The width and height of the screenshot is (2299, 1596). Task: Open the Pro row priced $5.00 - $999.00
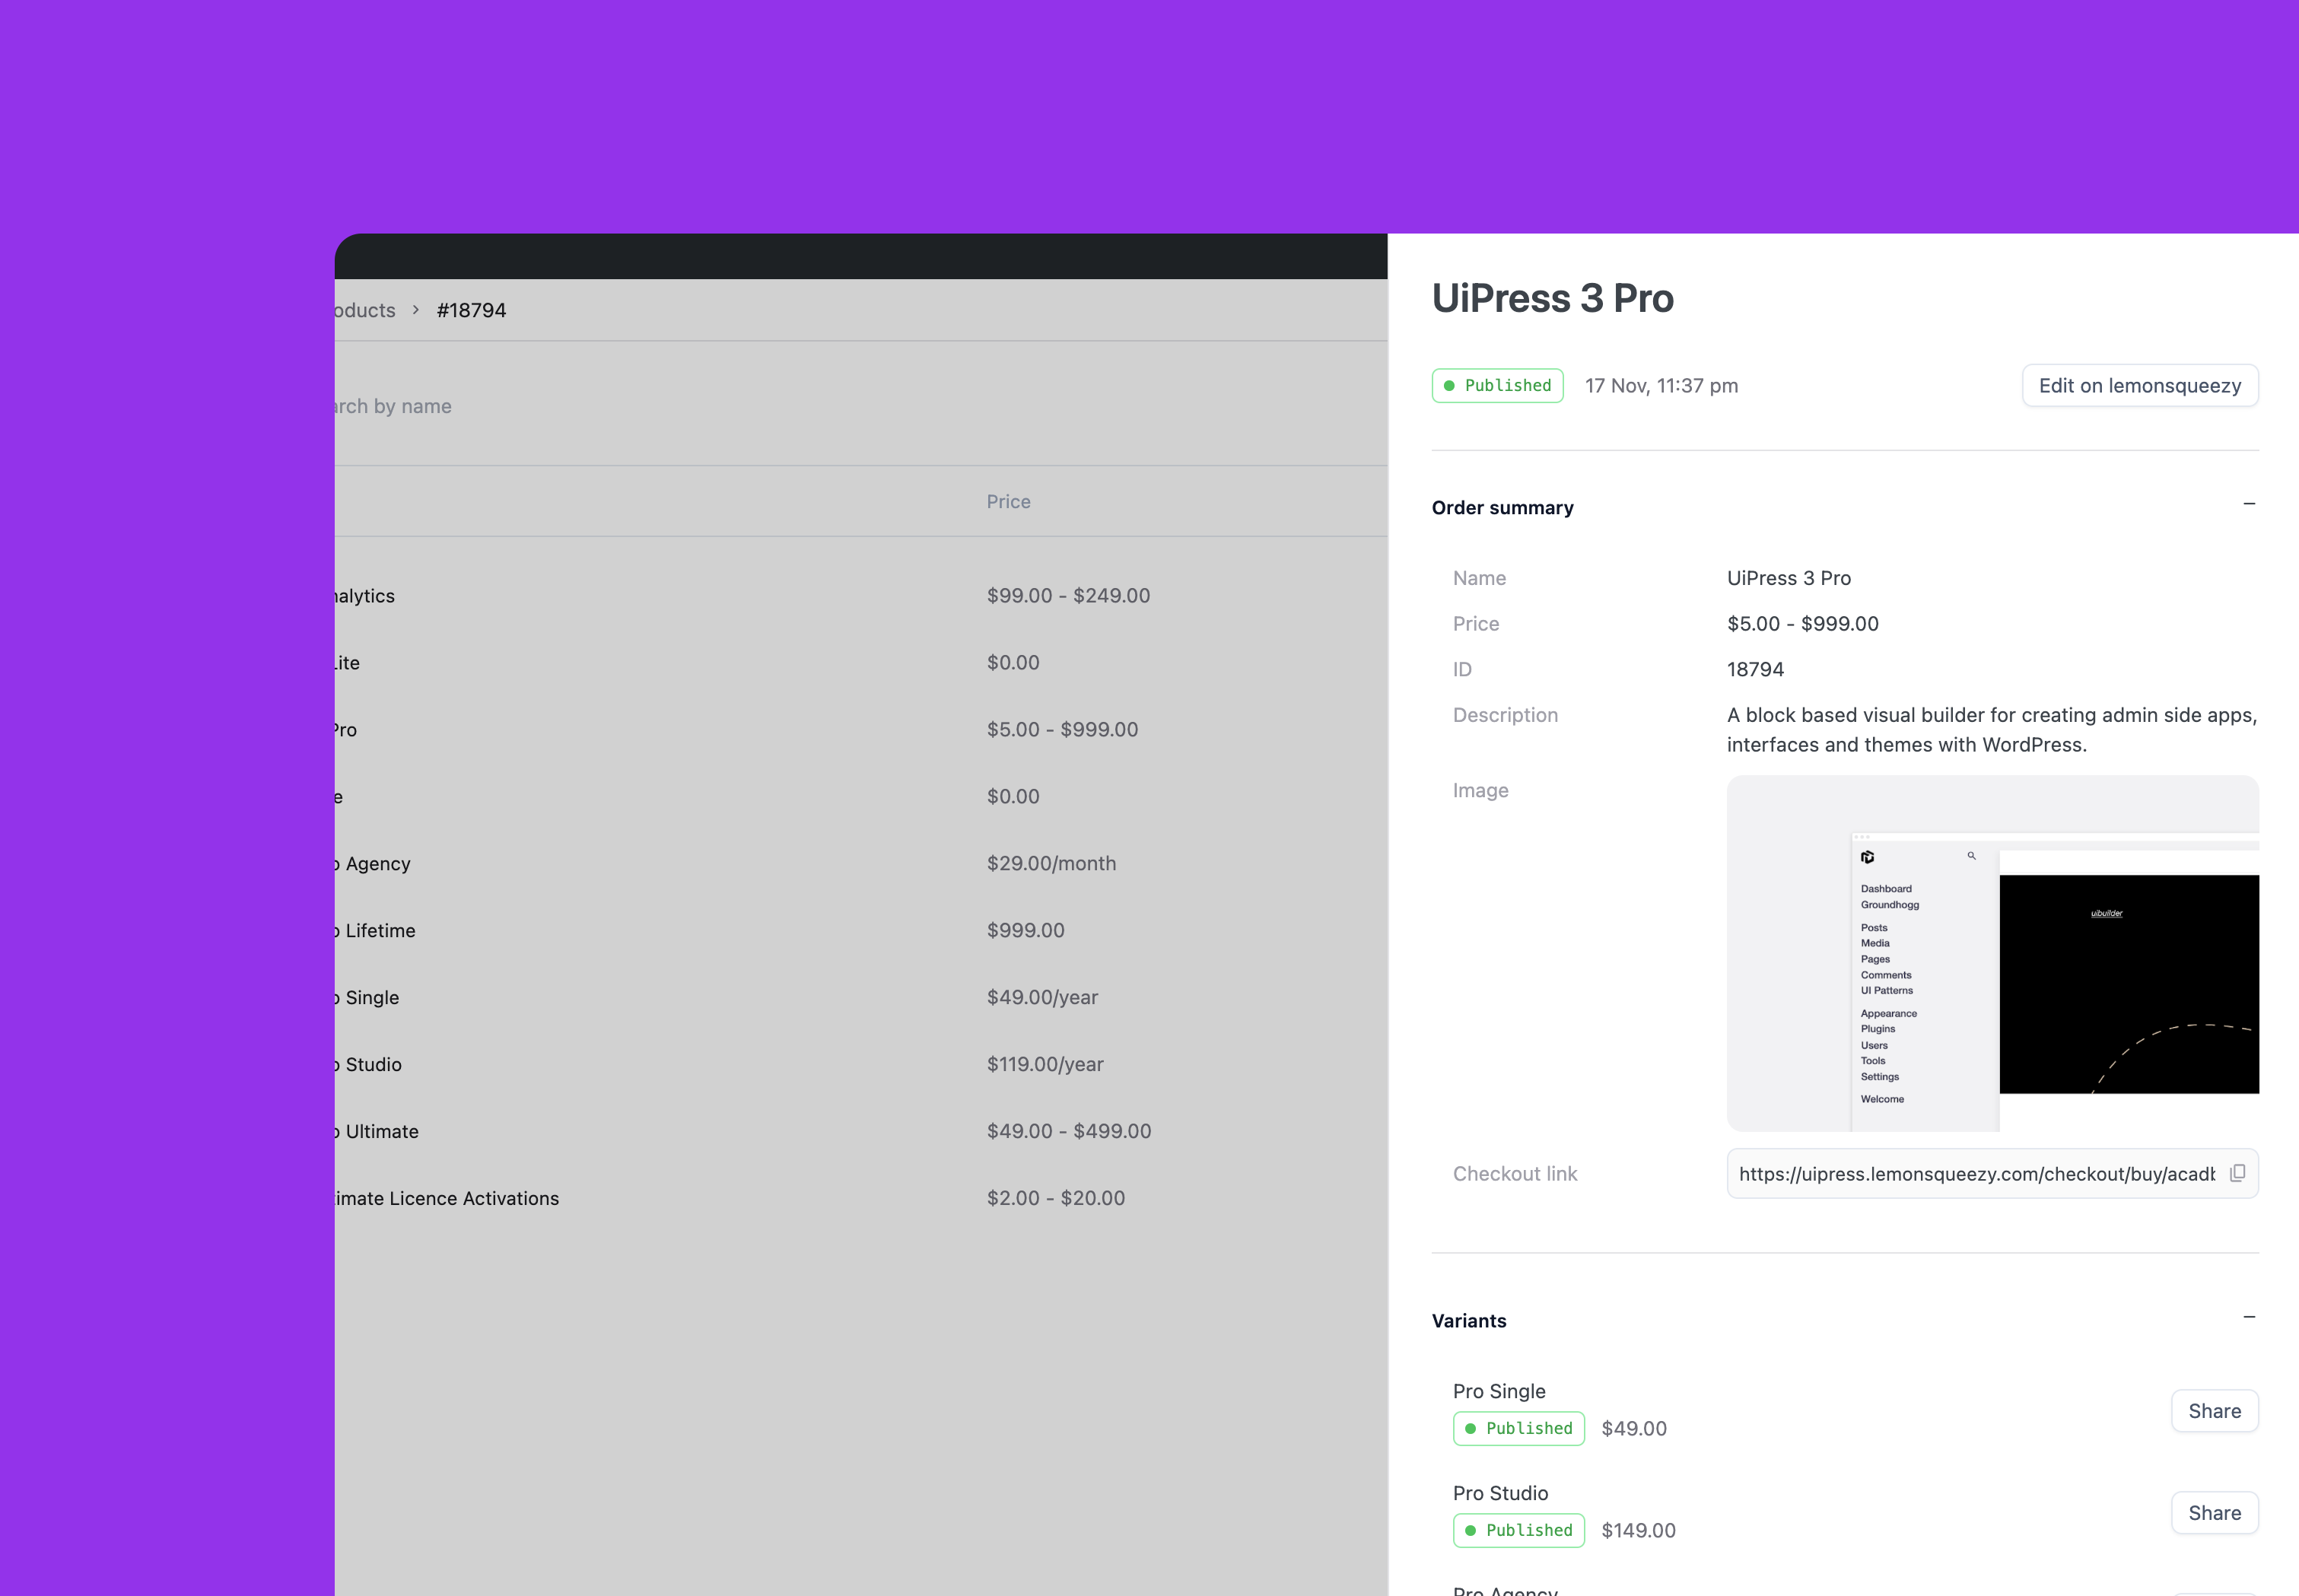(860, 729)
